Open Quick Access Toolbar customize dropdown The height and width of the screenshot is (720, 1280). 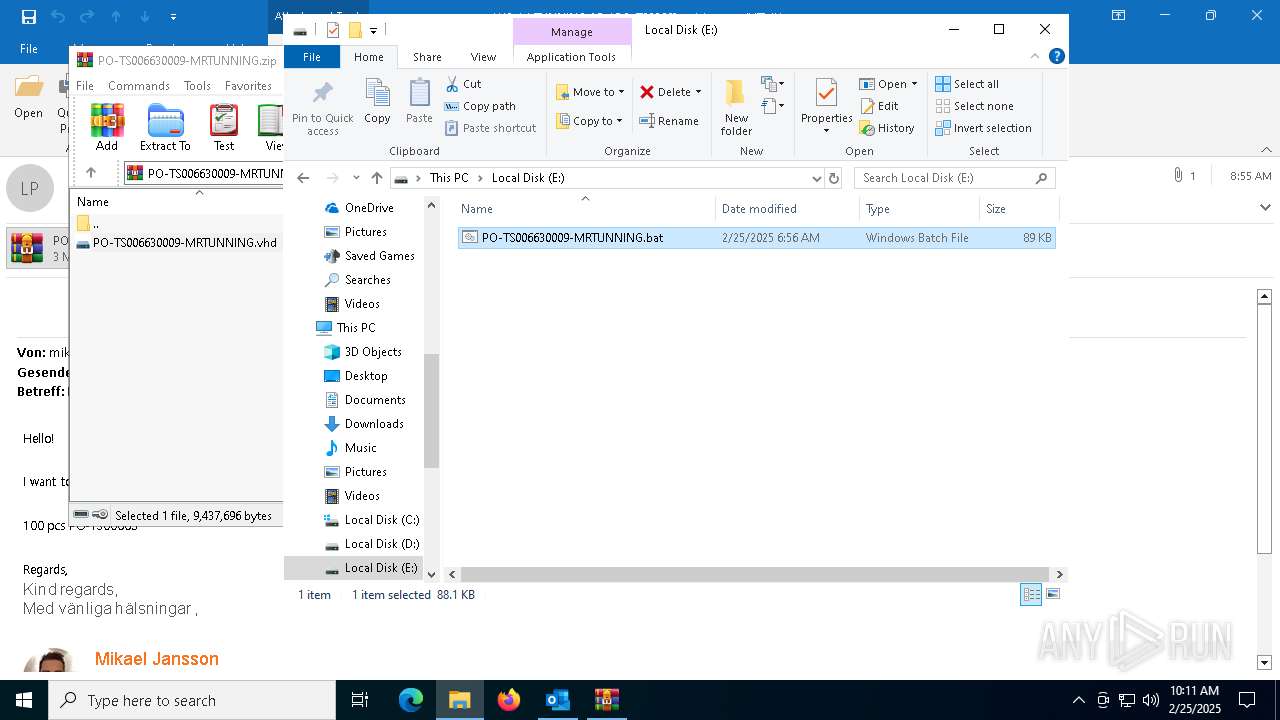(373, 30)
